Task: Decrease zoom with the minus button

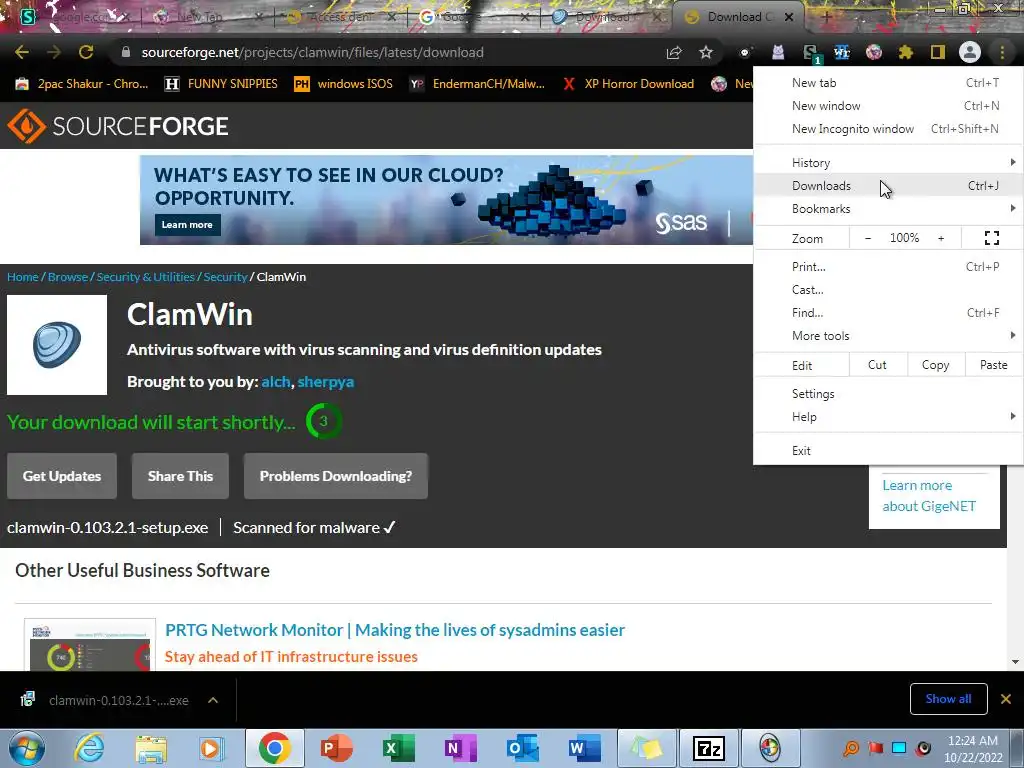Action: pyautogui.click(x=868, y=238)
